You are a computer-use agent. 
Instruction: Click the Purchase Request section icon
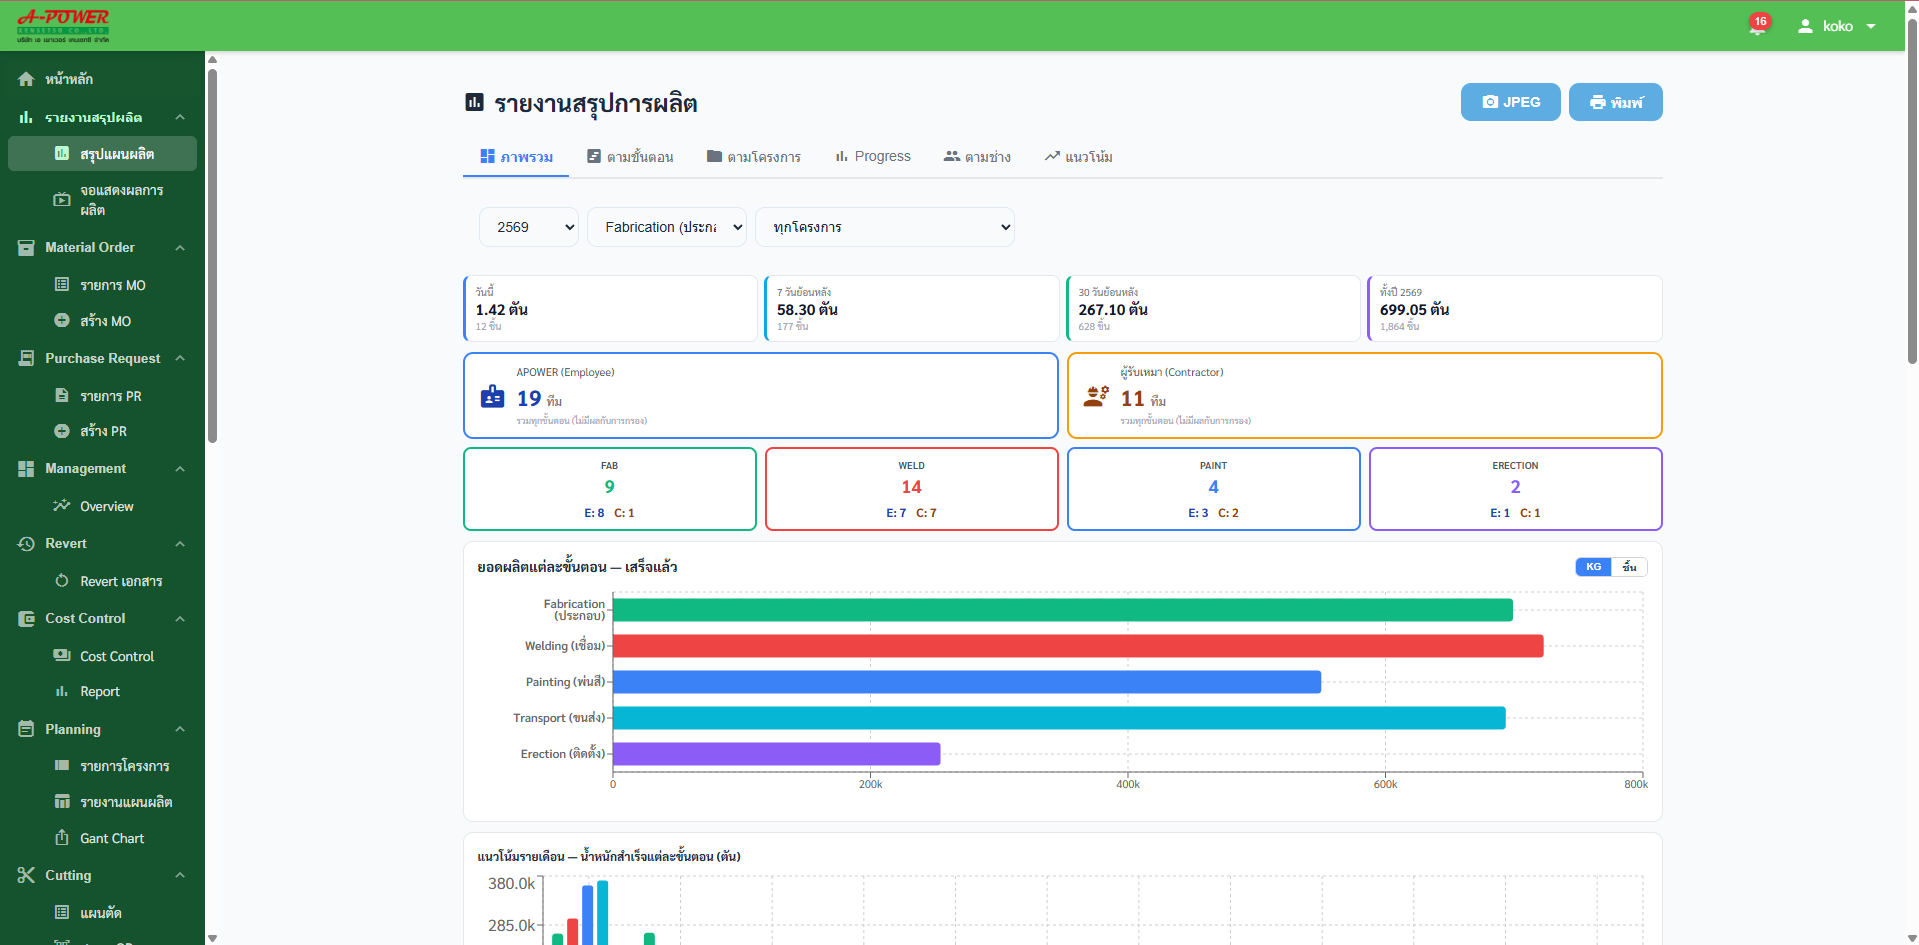pyautogui.click(x=26, y=358)
